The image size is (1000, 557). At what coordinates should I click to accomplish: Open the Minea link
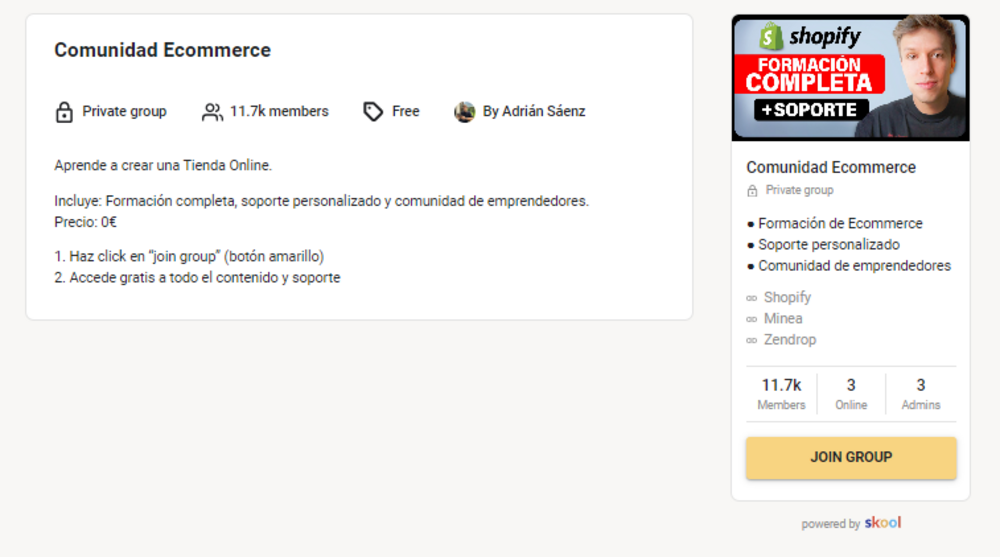click(783, 318)
